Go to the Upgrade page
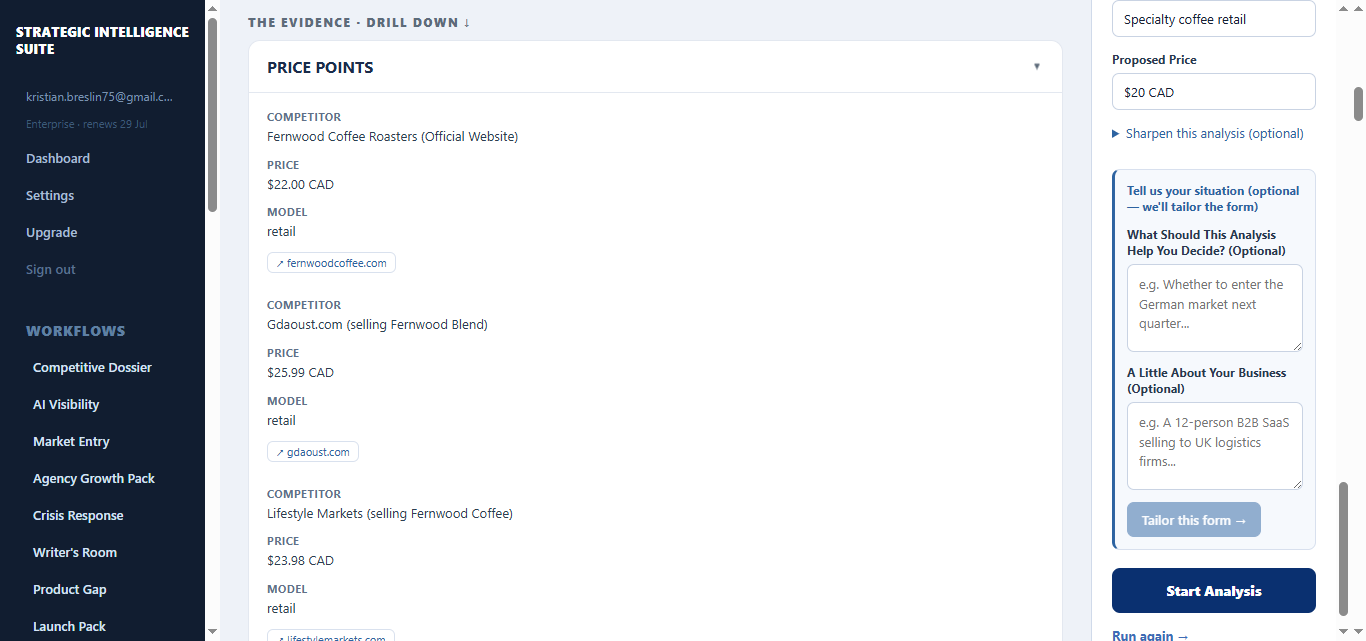Screen dimensions: 1366x641 52,232
